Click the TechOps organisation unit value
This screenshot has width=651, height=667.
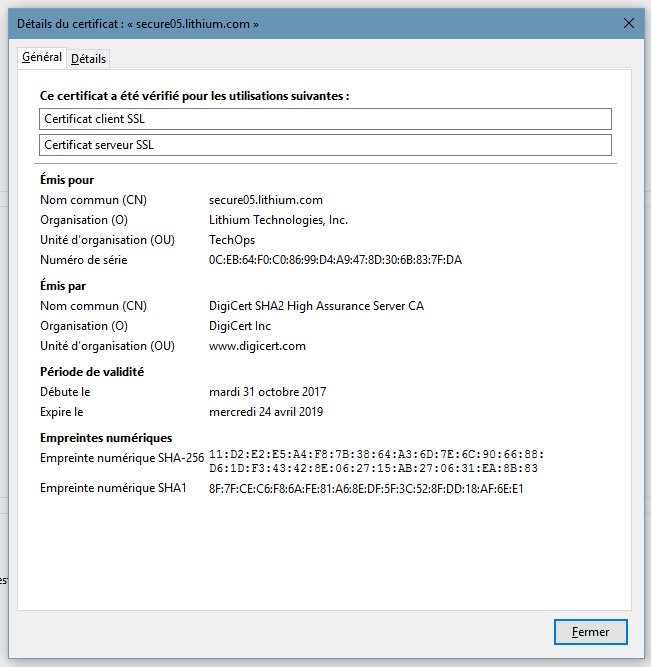tap(232, 240)
